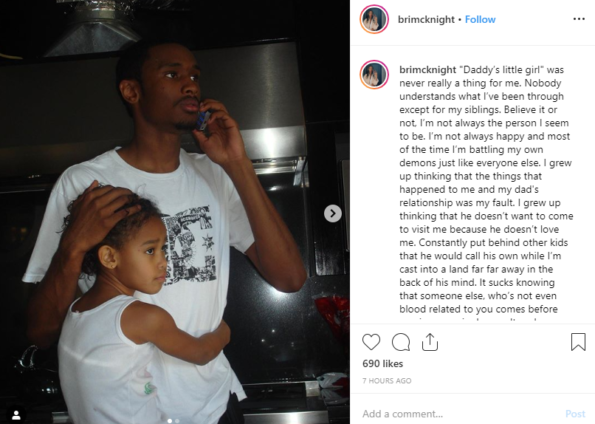
Task: Open the profile avatar in the post header
Action: tap(374, 19)
